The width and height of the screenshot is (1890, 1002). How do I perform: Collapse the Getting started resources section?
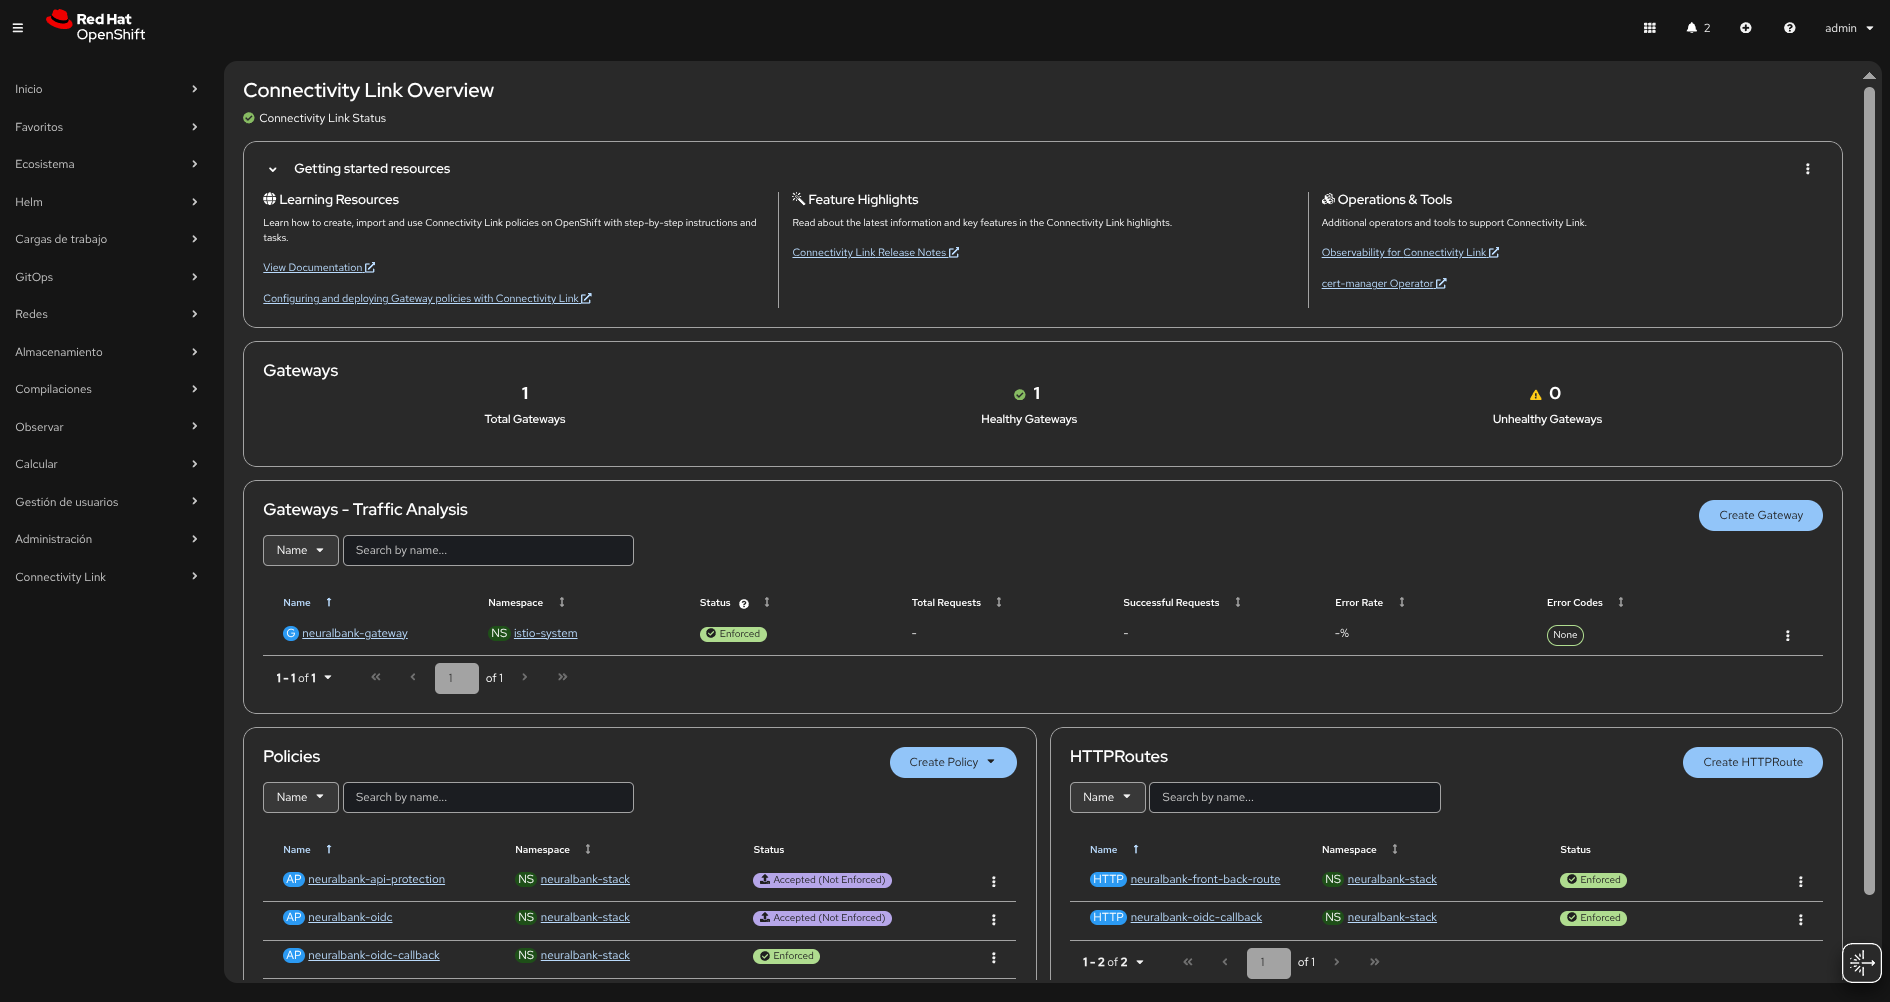(x=273, y=169)
